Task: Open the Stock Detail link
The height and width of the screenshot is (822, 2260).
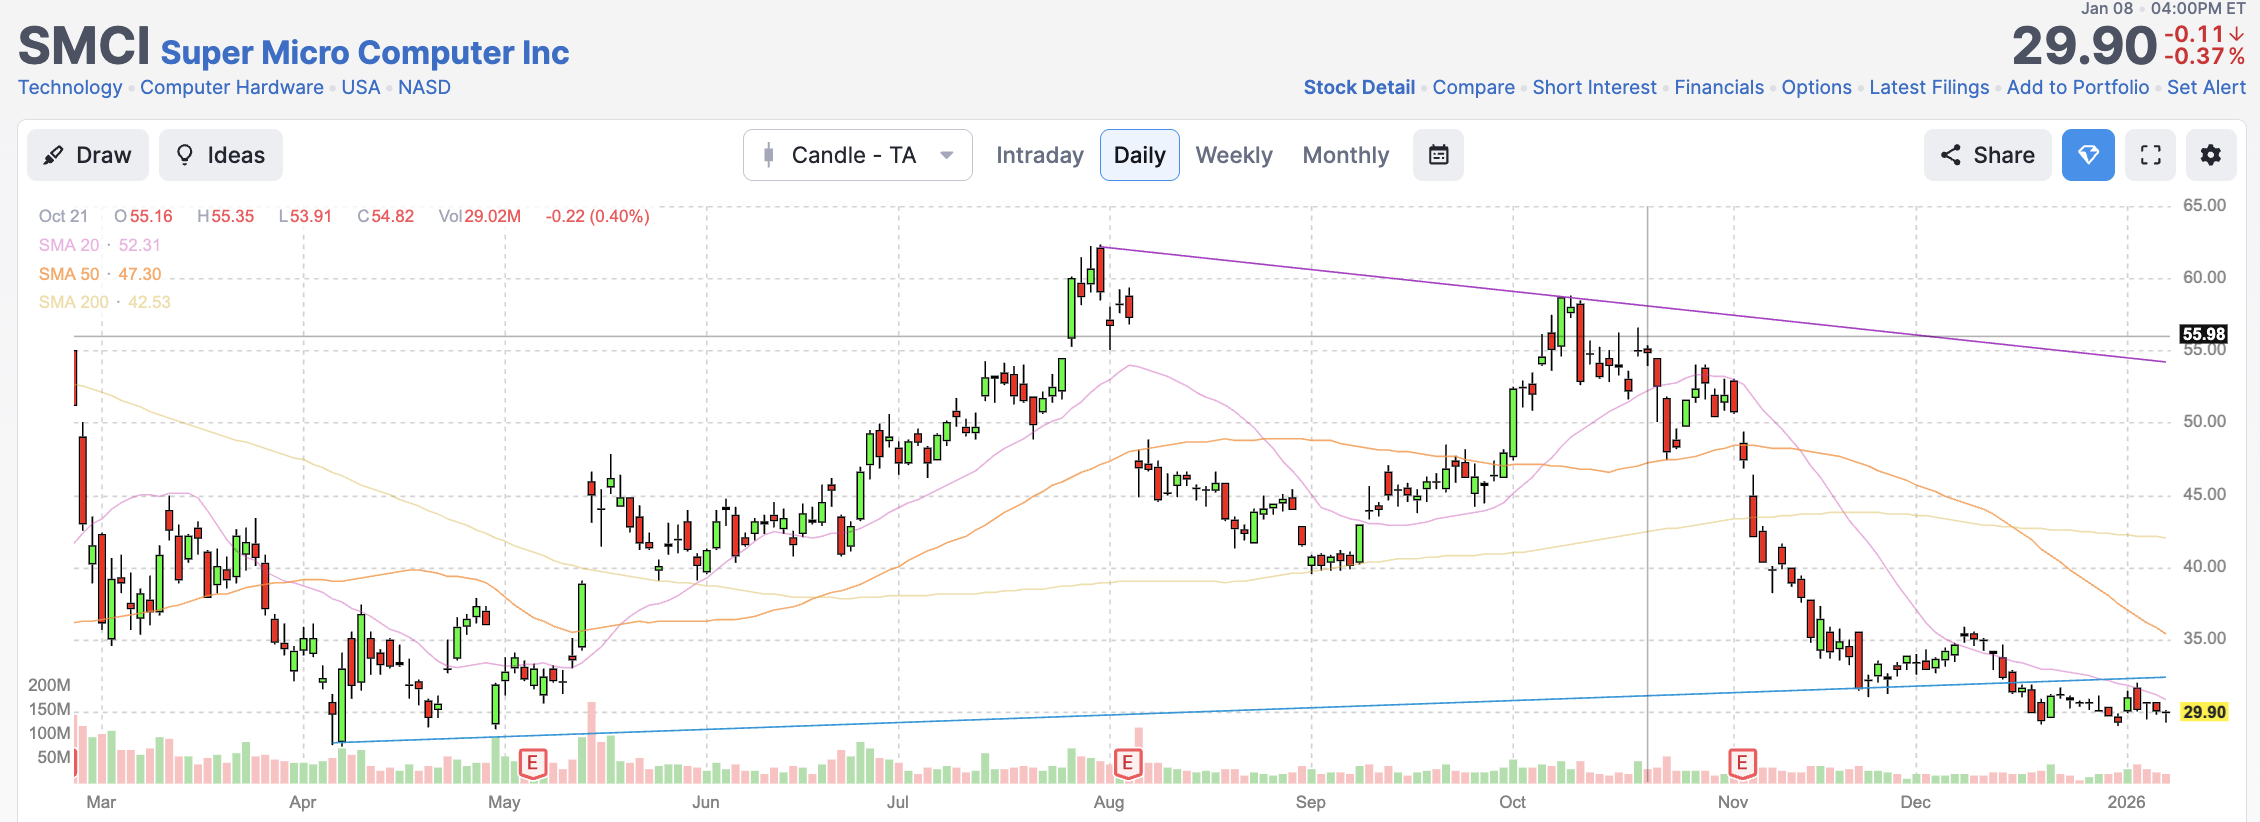Action: point(1359,87)
